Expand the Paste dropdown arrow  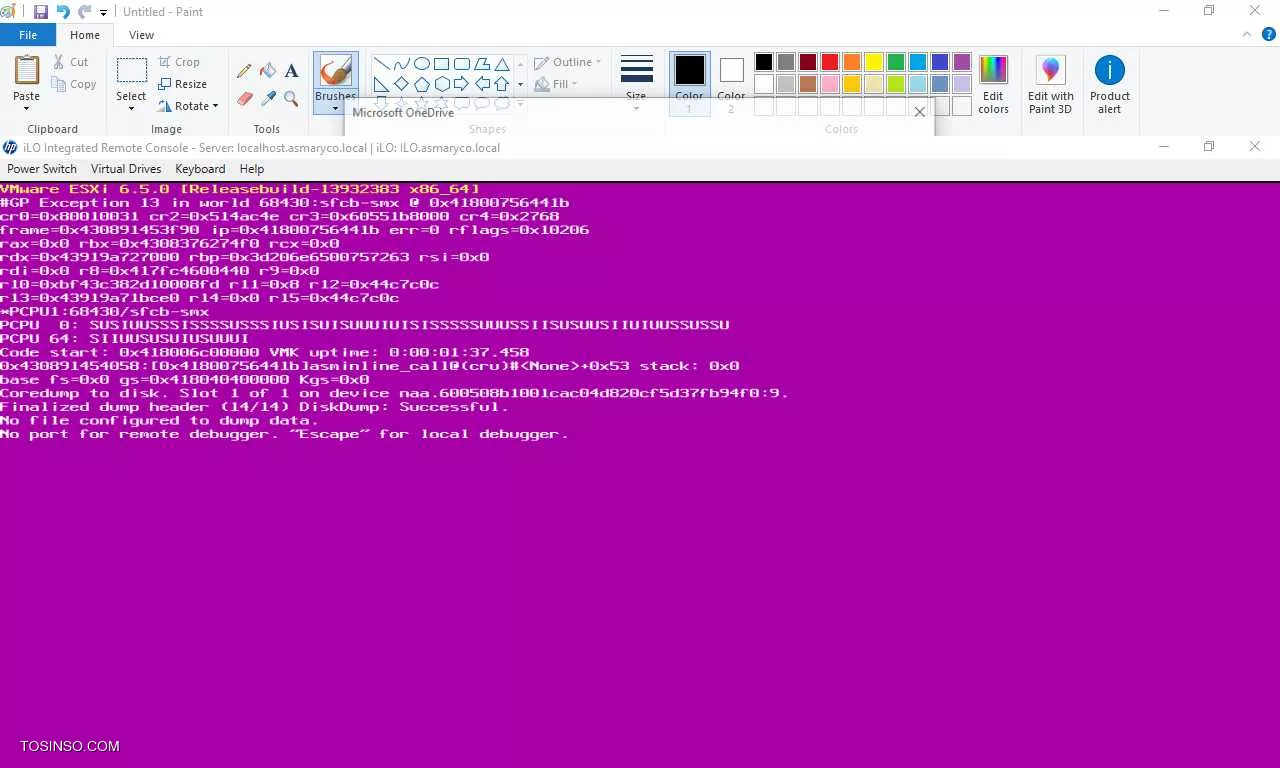click(27, 108)
